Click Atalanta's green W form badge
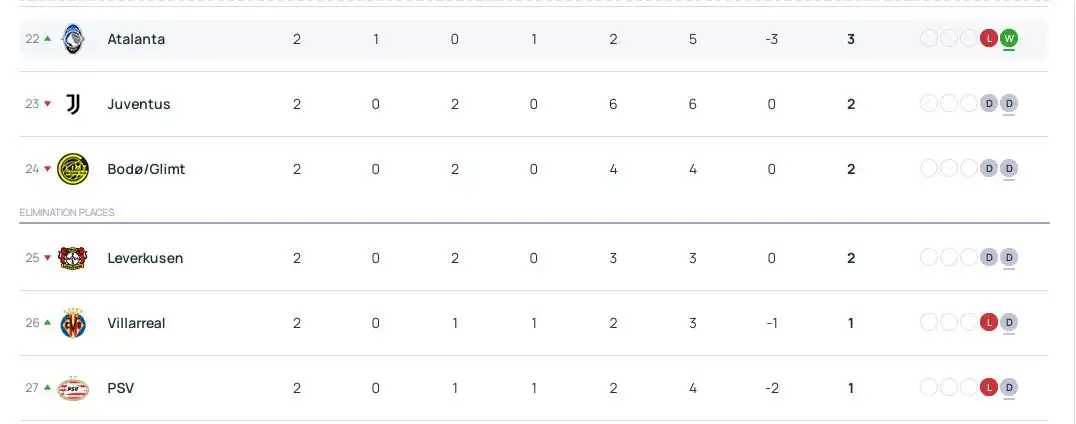The width and height of the screenshot is (1076, 424). pos(1009,39)
